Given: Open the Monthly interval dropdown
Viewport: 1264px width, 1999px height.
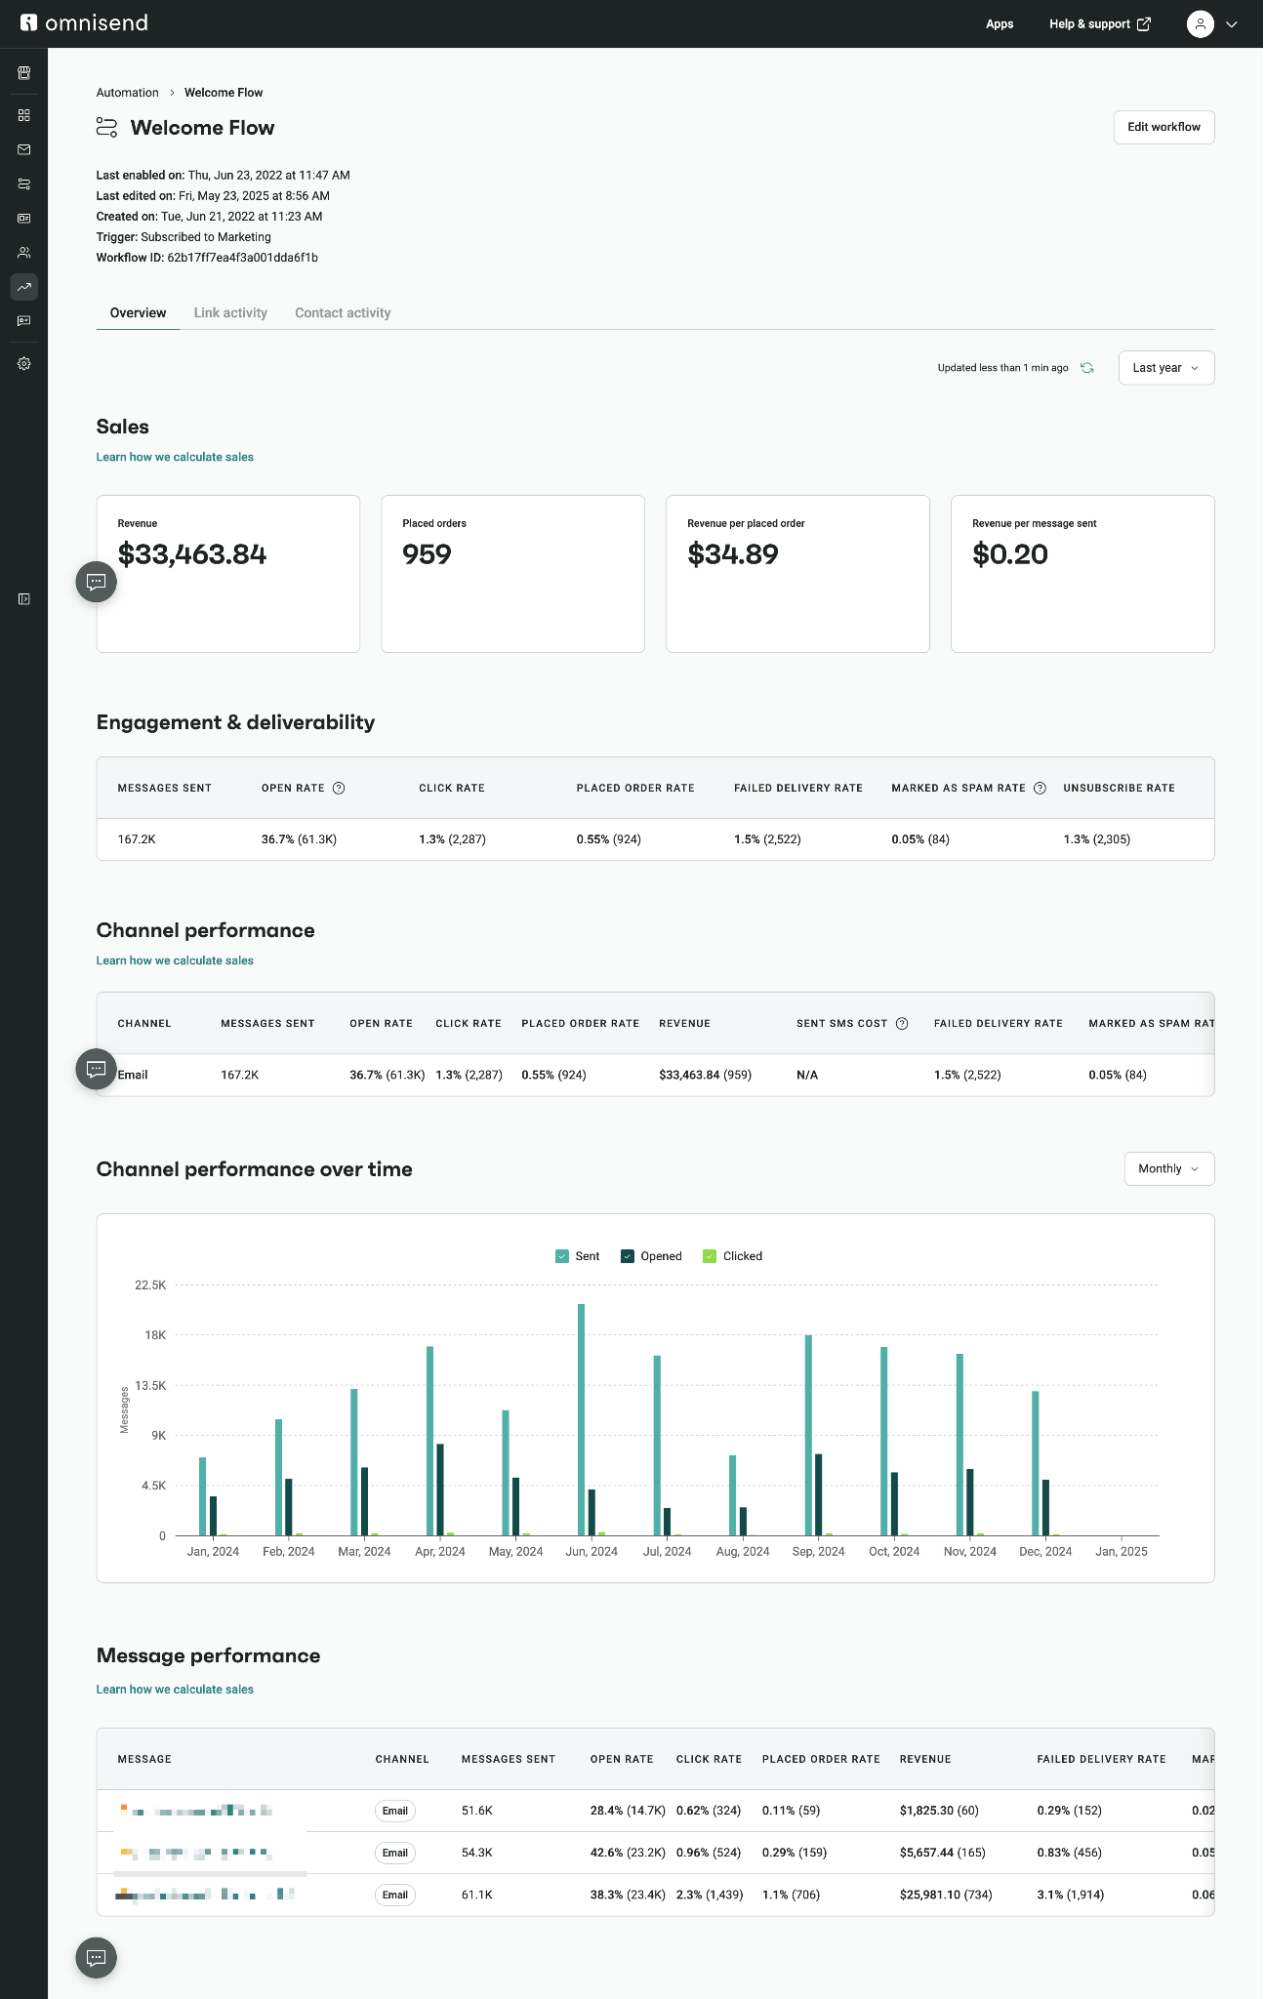Looking at the screenshot, I should point(1169,1169).
